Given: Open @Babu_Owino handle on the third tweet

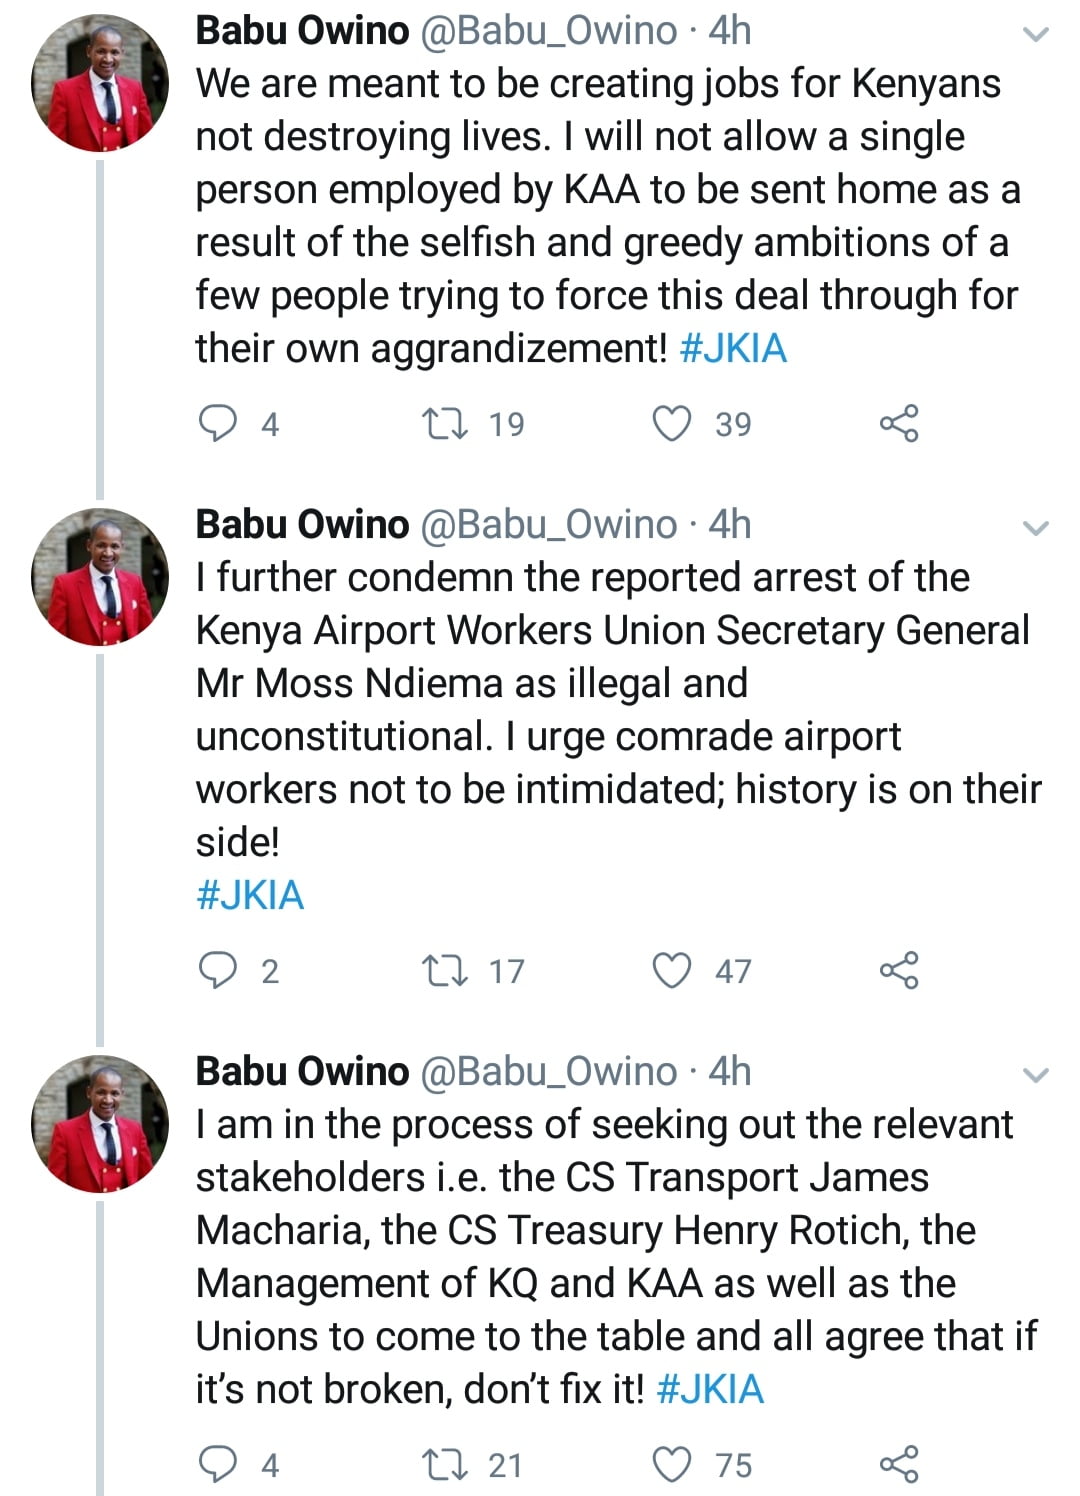Looking at the screenshot, I should click(548, 1072).
